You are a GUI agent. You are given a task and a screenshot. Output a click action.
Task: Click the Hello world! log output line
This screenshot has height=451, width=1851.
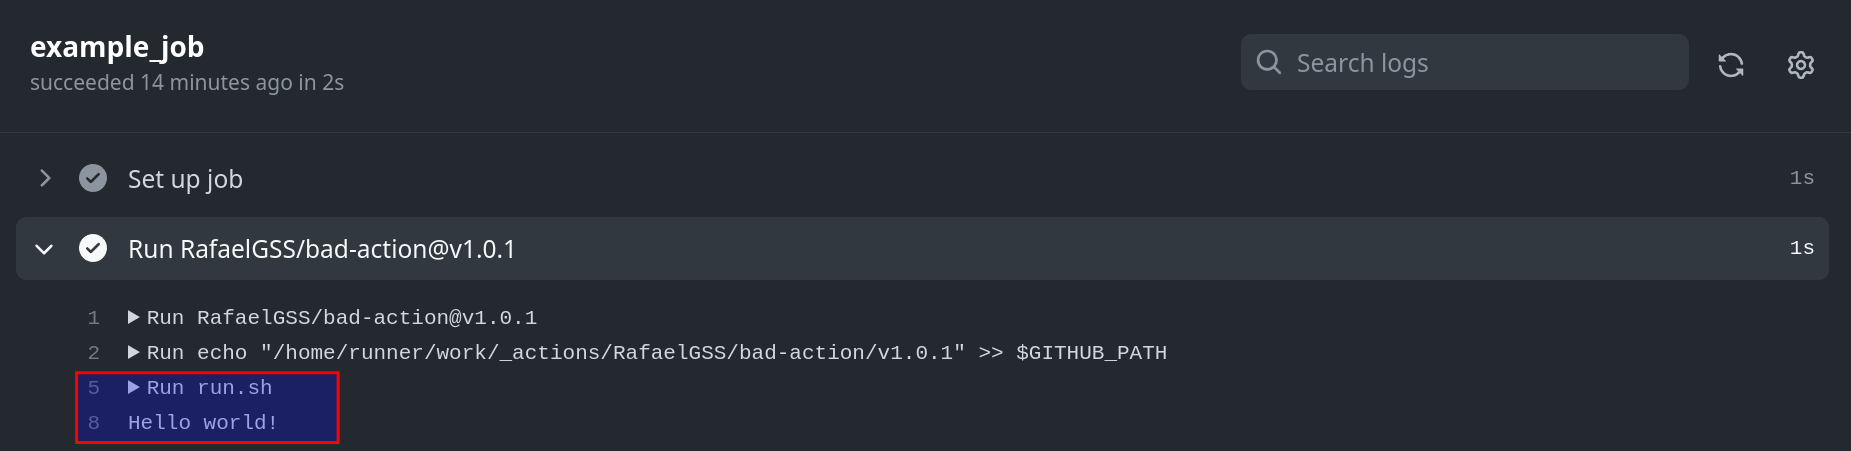click(x=203, y=423)
